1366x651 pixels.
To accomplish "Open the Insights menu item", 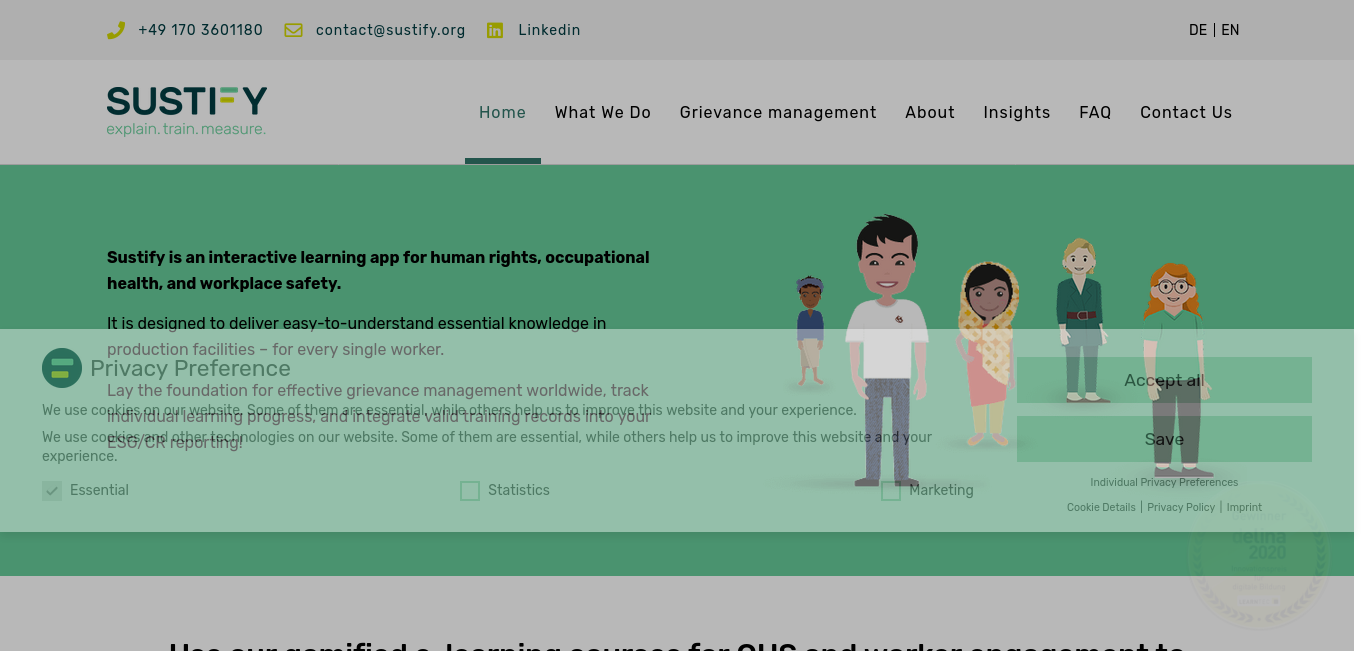I will [x=1017, y=113].
